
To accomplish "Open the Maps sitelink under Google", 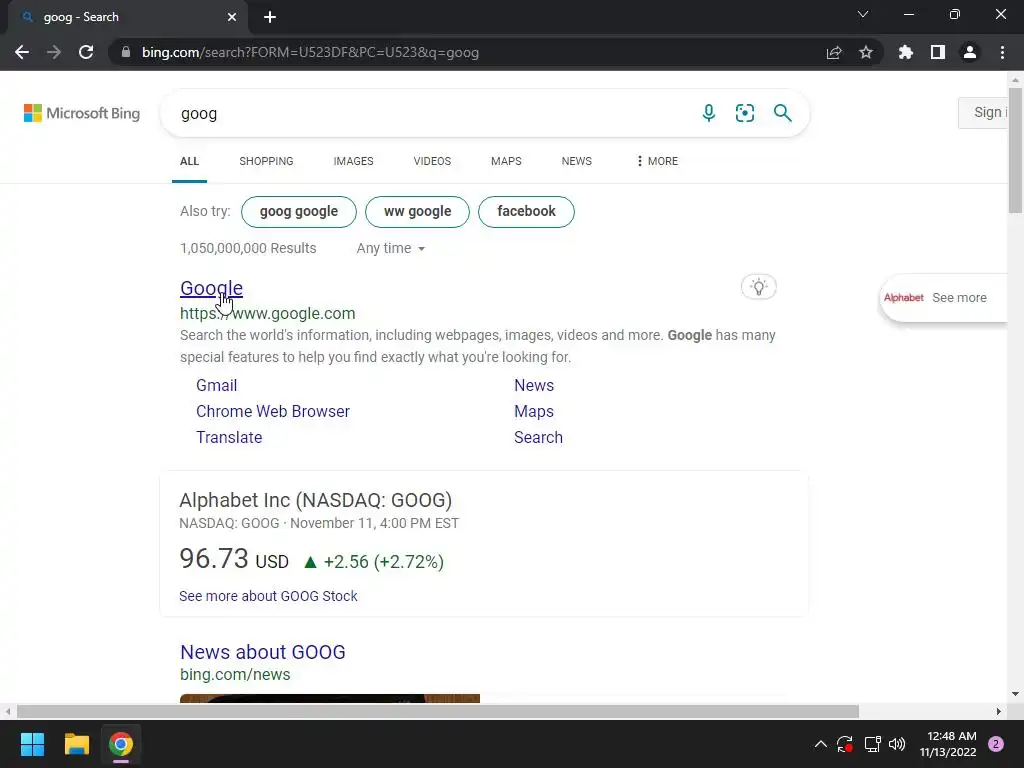I will (534, 411).
